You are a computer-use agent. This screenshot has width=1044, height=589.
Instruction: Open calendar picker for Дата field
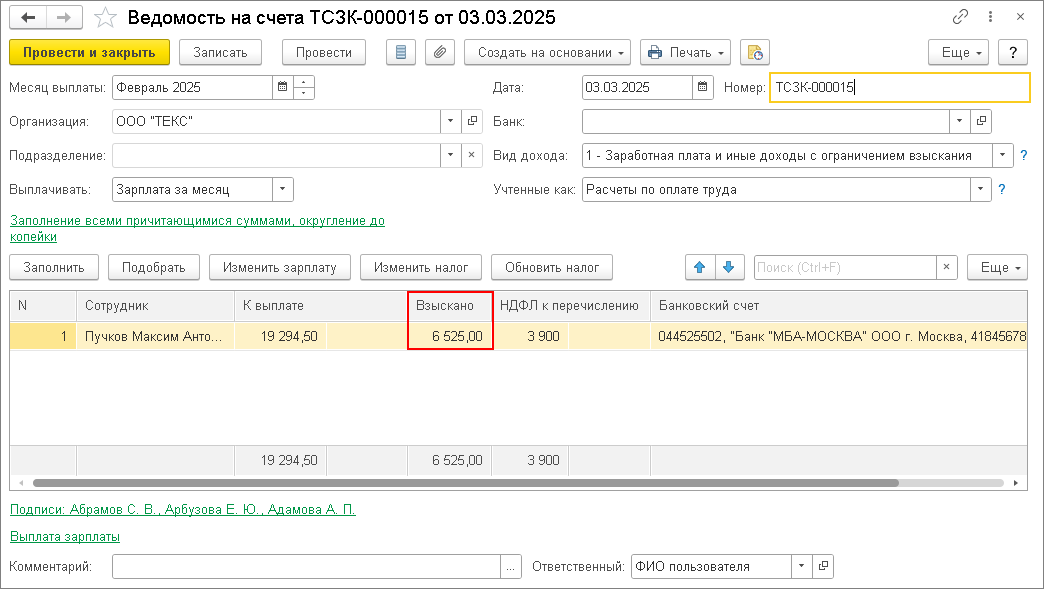click(x=703, y=87)
